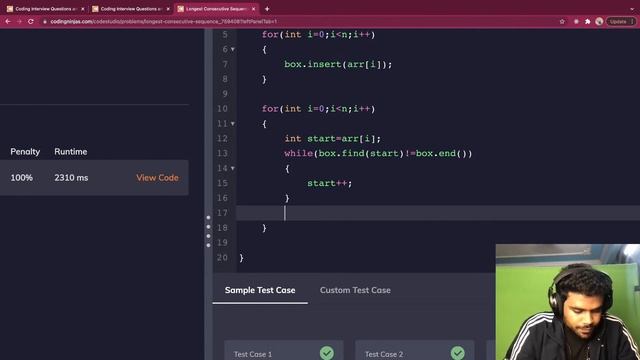Click the int start=arr[i]; code line
This screenshot has width=640, height=360.
[x=333, y=139]
